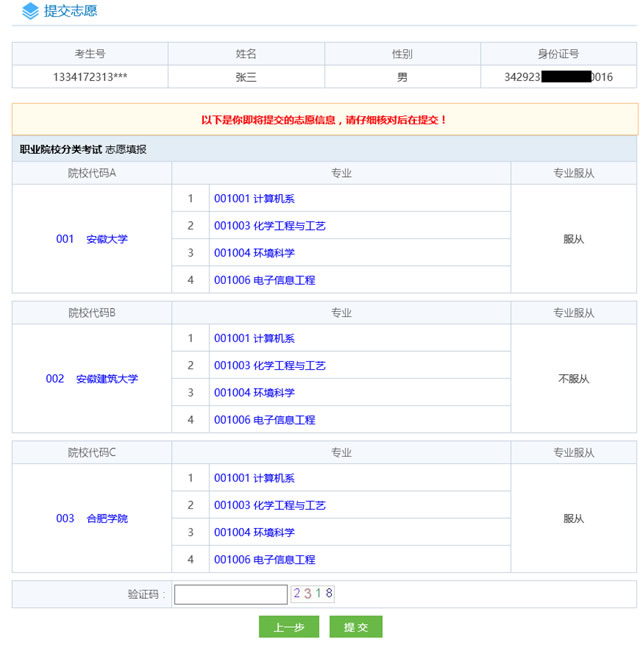Select 001003 化学工程与工艺 under 安徽建筑大学

coord(269,366)
